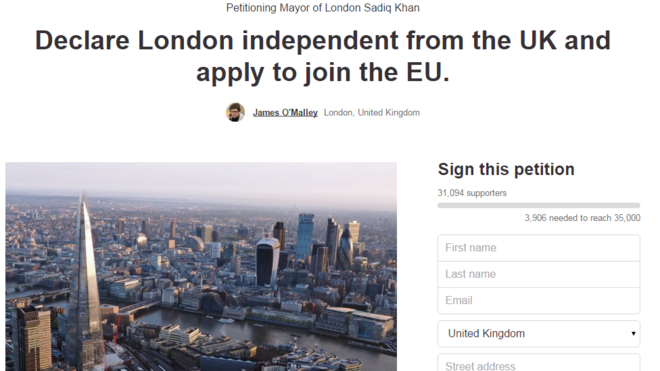Click the First name field
Screen dimensions: 660x371
click(539, 248)
